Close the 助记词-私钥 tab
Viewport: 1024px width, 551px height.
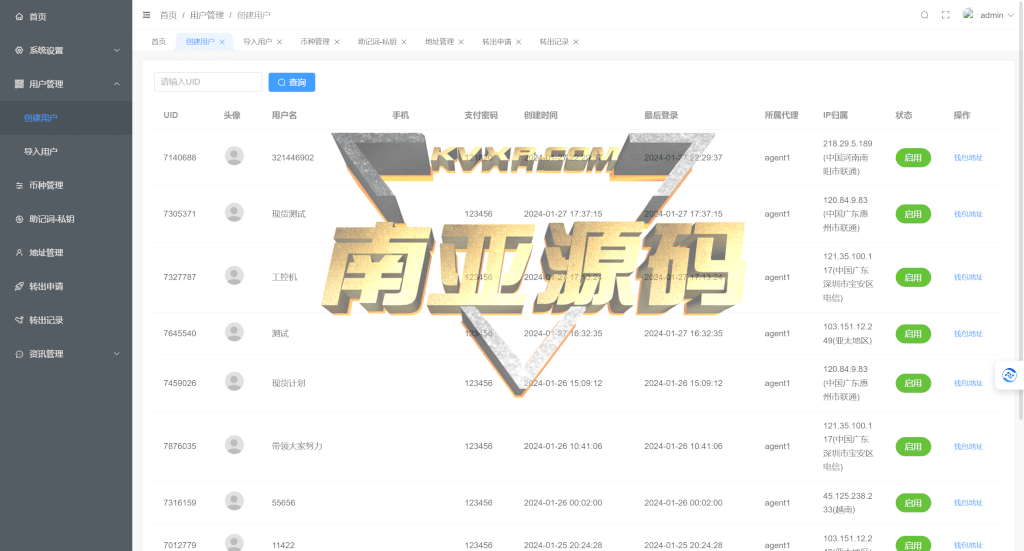click(404, 42)
